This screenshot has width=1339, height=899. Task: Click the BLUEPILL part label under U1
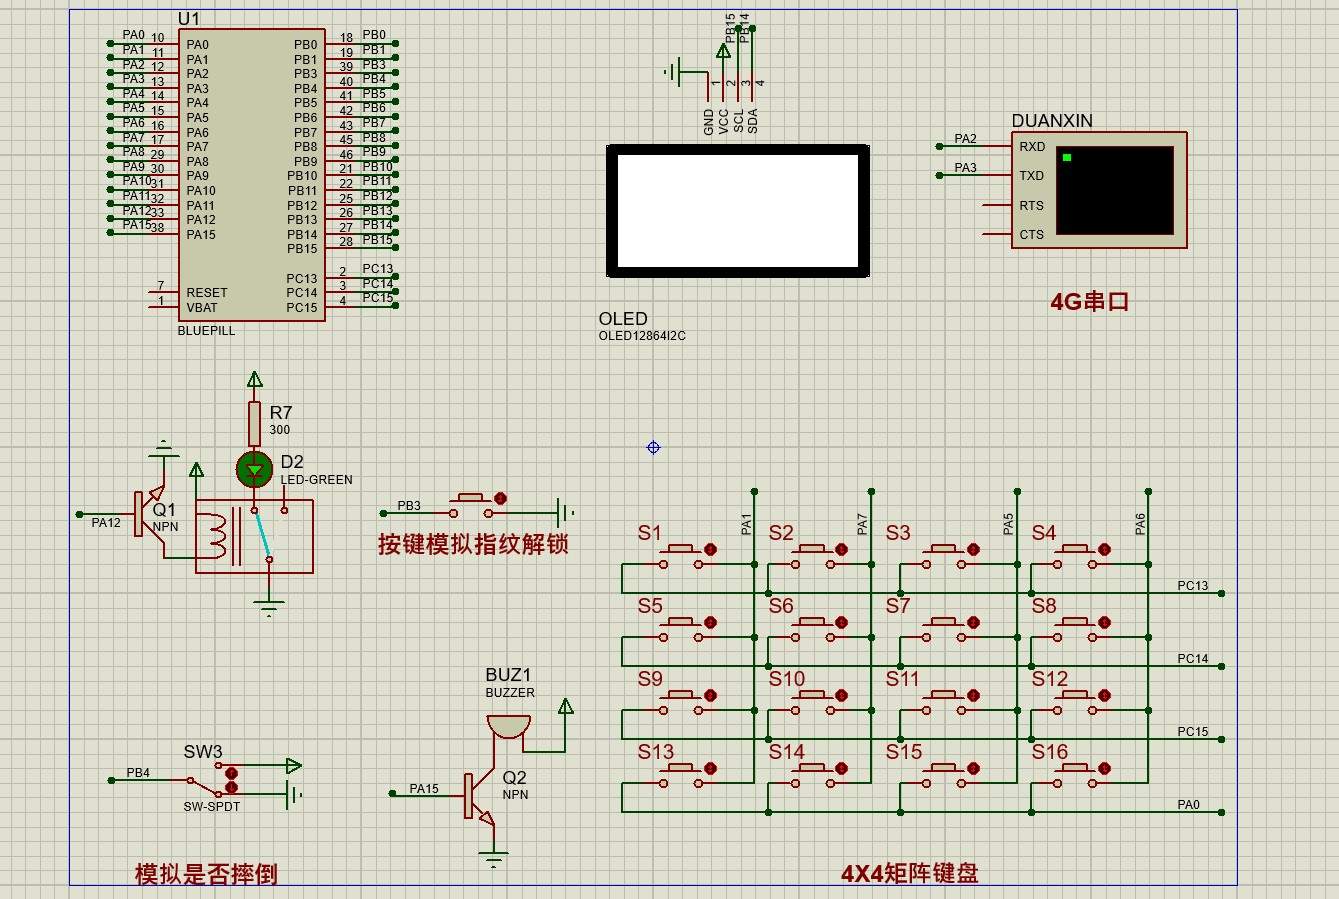pos(206,331)
